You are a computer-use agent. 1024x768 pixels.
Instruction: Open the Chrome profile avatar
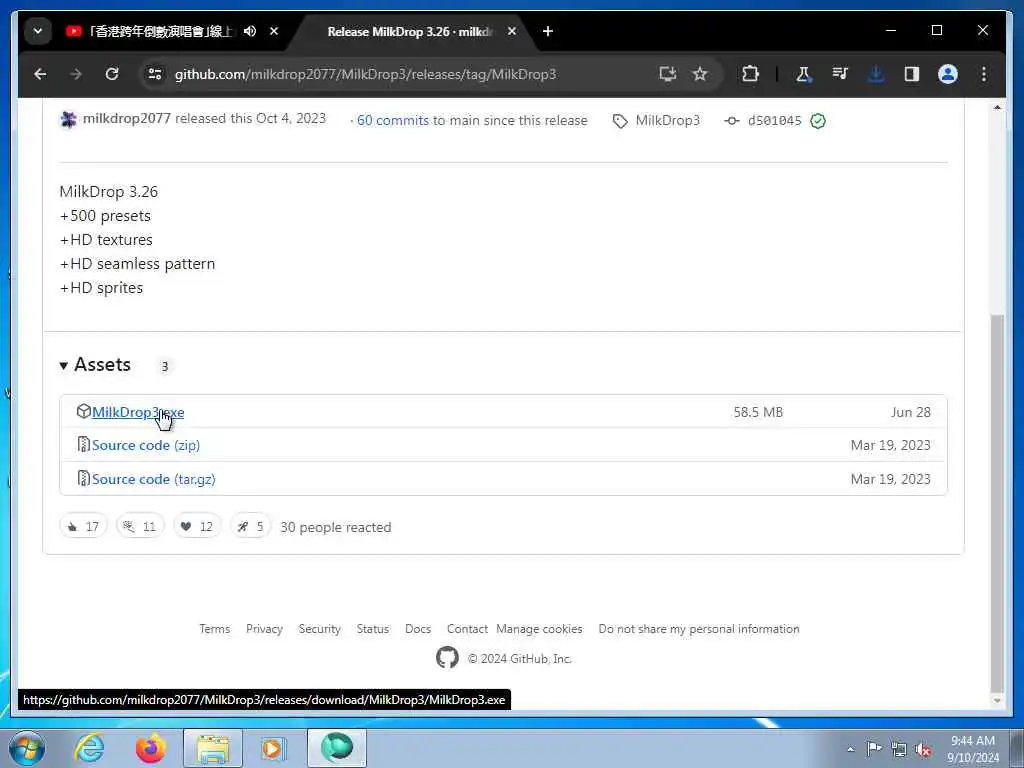(x=948, y=74)
